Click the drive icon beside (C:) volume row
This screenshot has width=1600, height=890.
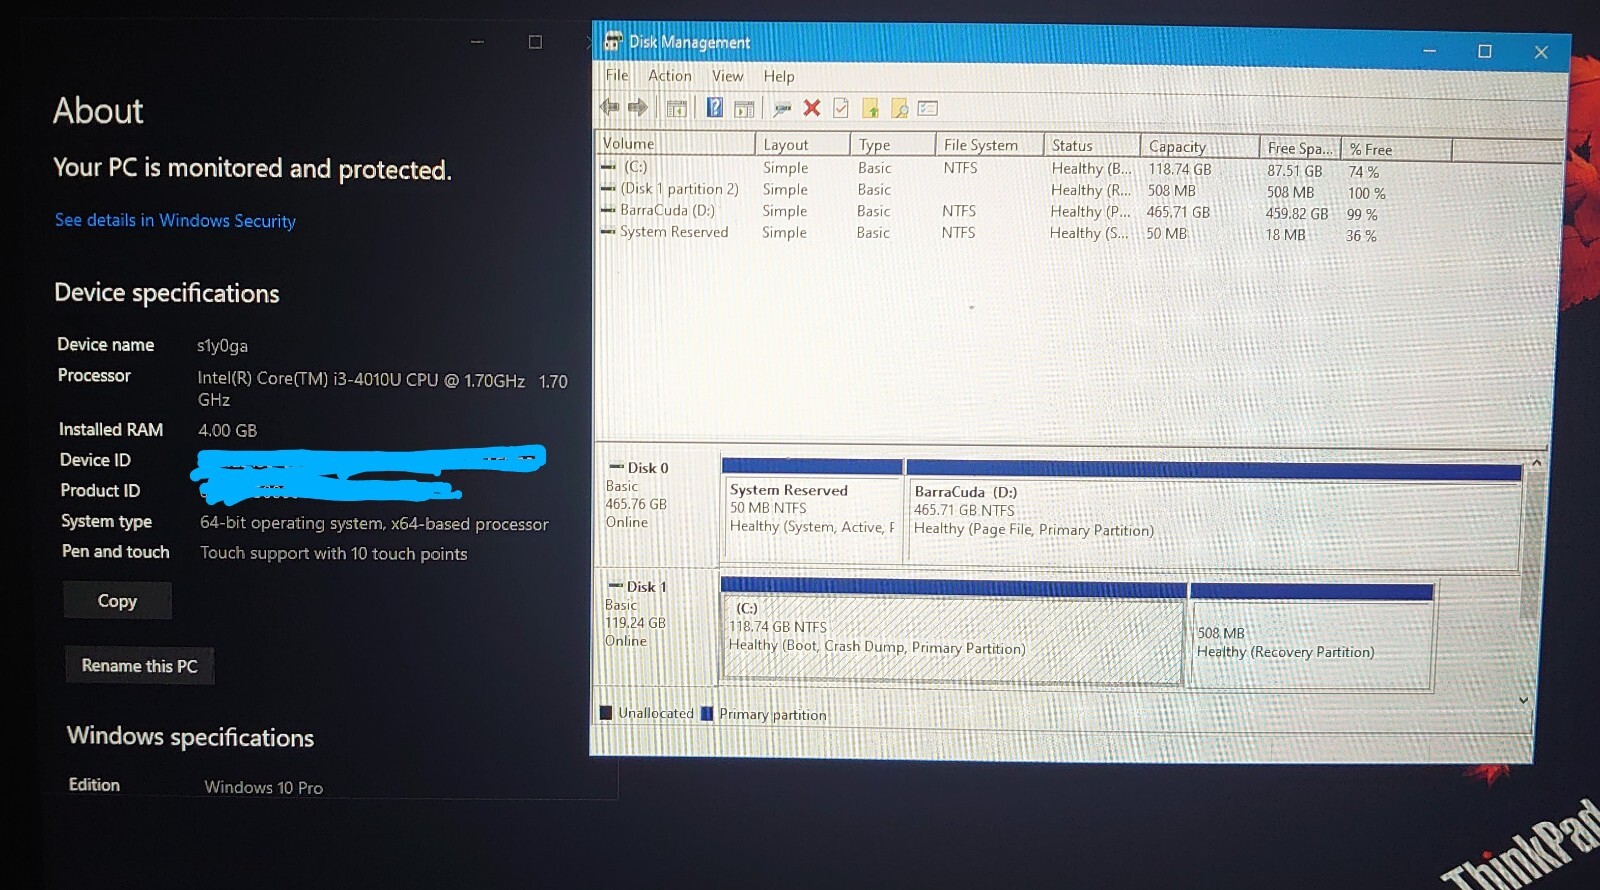pyautogui.click(x=608, y=167)
